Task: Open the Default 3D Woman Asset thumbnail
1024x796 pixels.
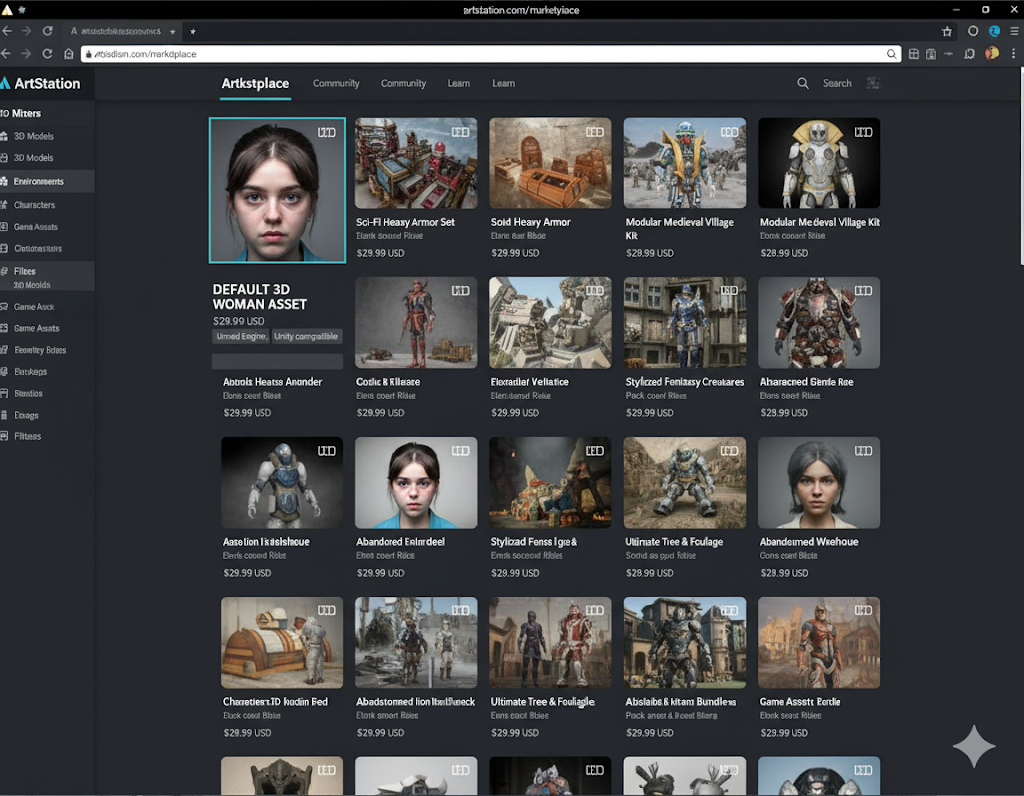Action: (277, 190)
